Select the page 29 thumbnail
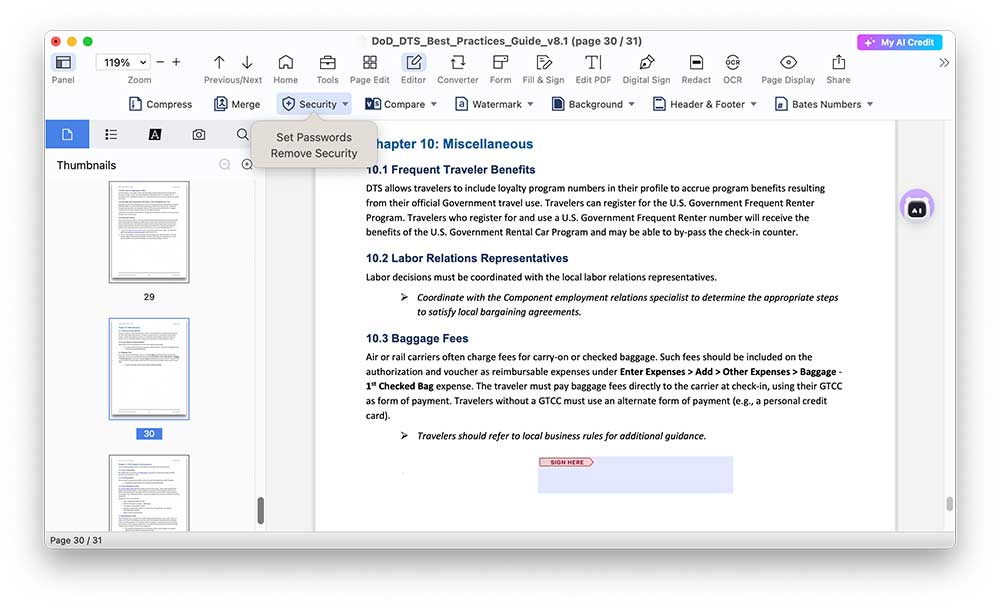 pos(149,231)
